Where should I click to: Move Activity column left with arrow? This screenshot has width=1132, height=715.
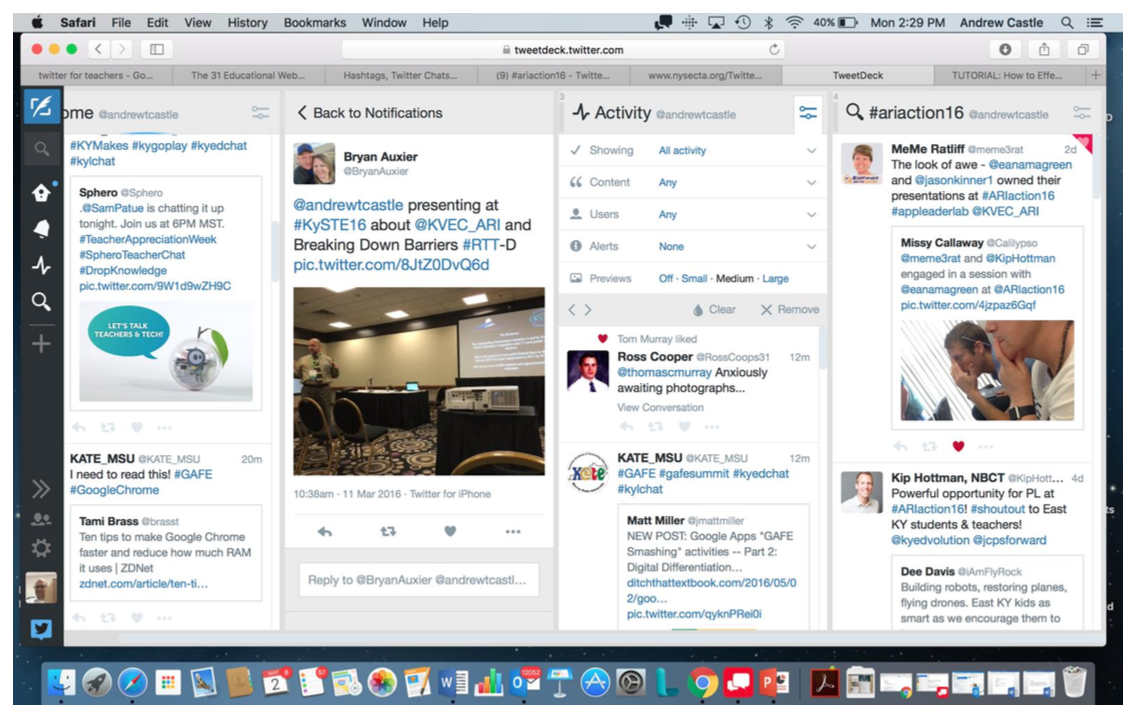point(572,310)
